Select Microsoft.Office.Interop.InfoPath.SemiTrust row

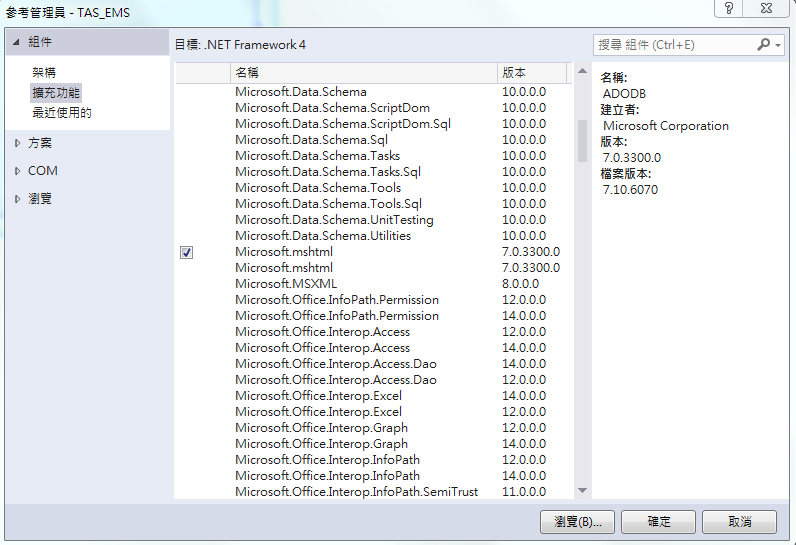[374, 492]
